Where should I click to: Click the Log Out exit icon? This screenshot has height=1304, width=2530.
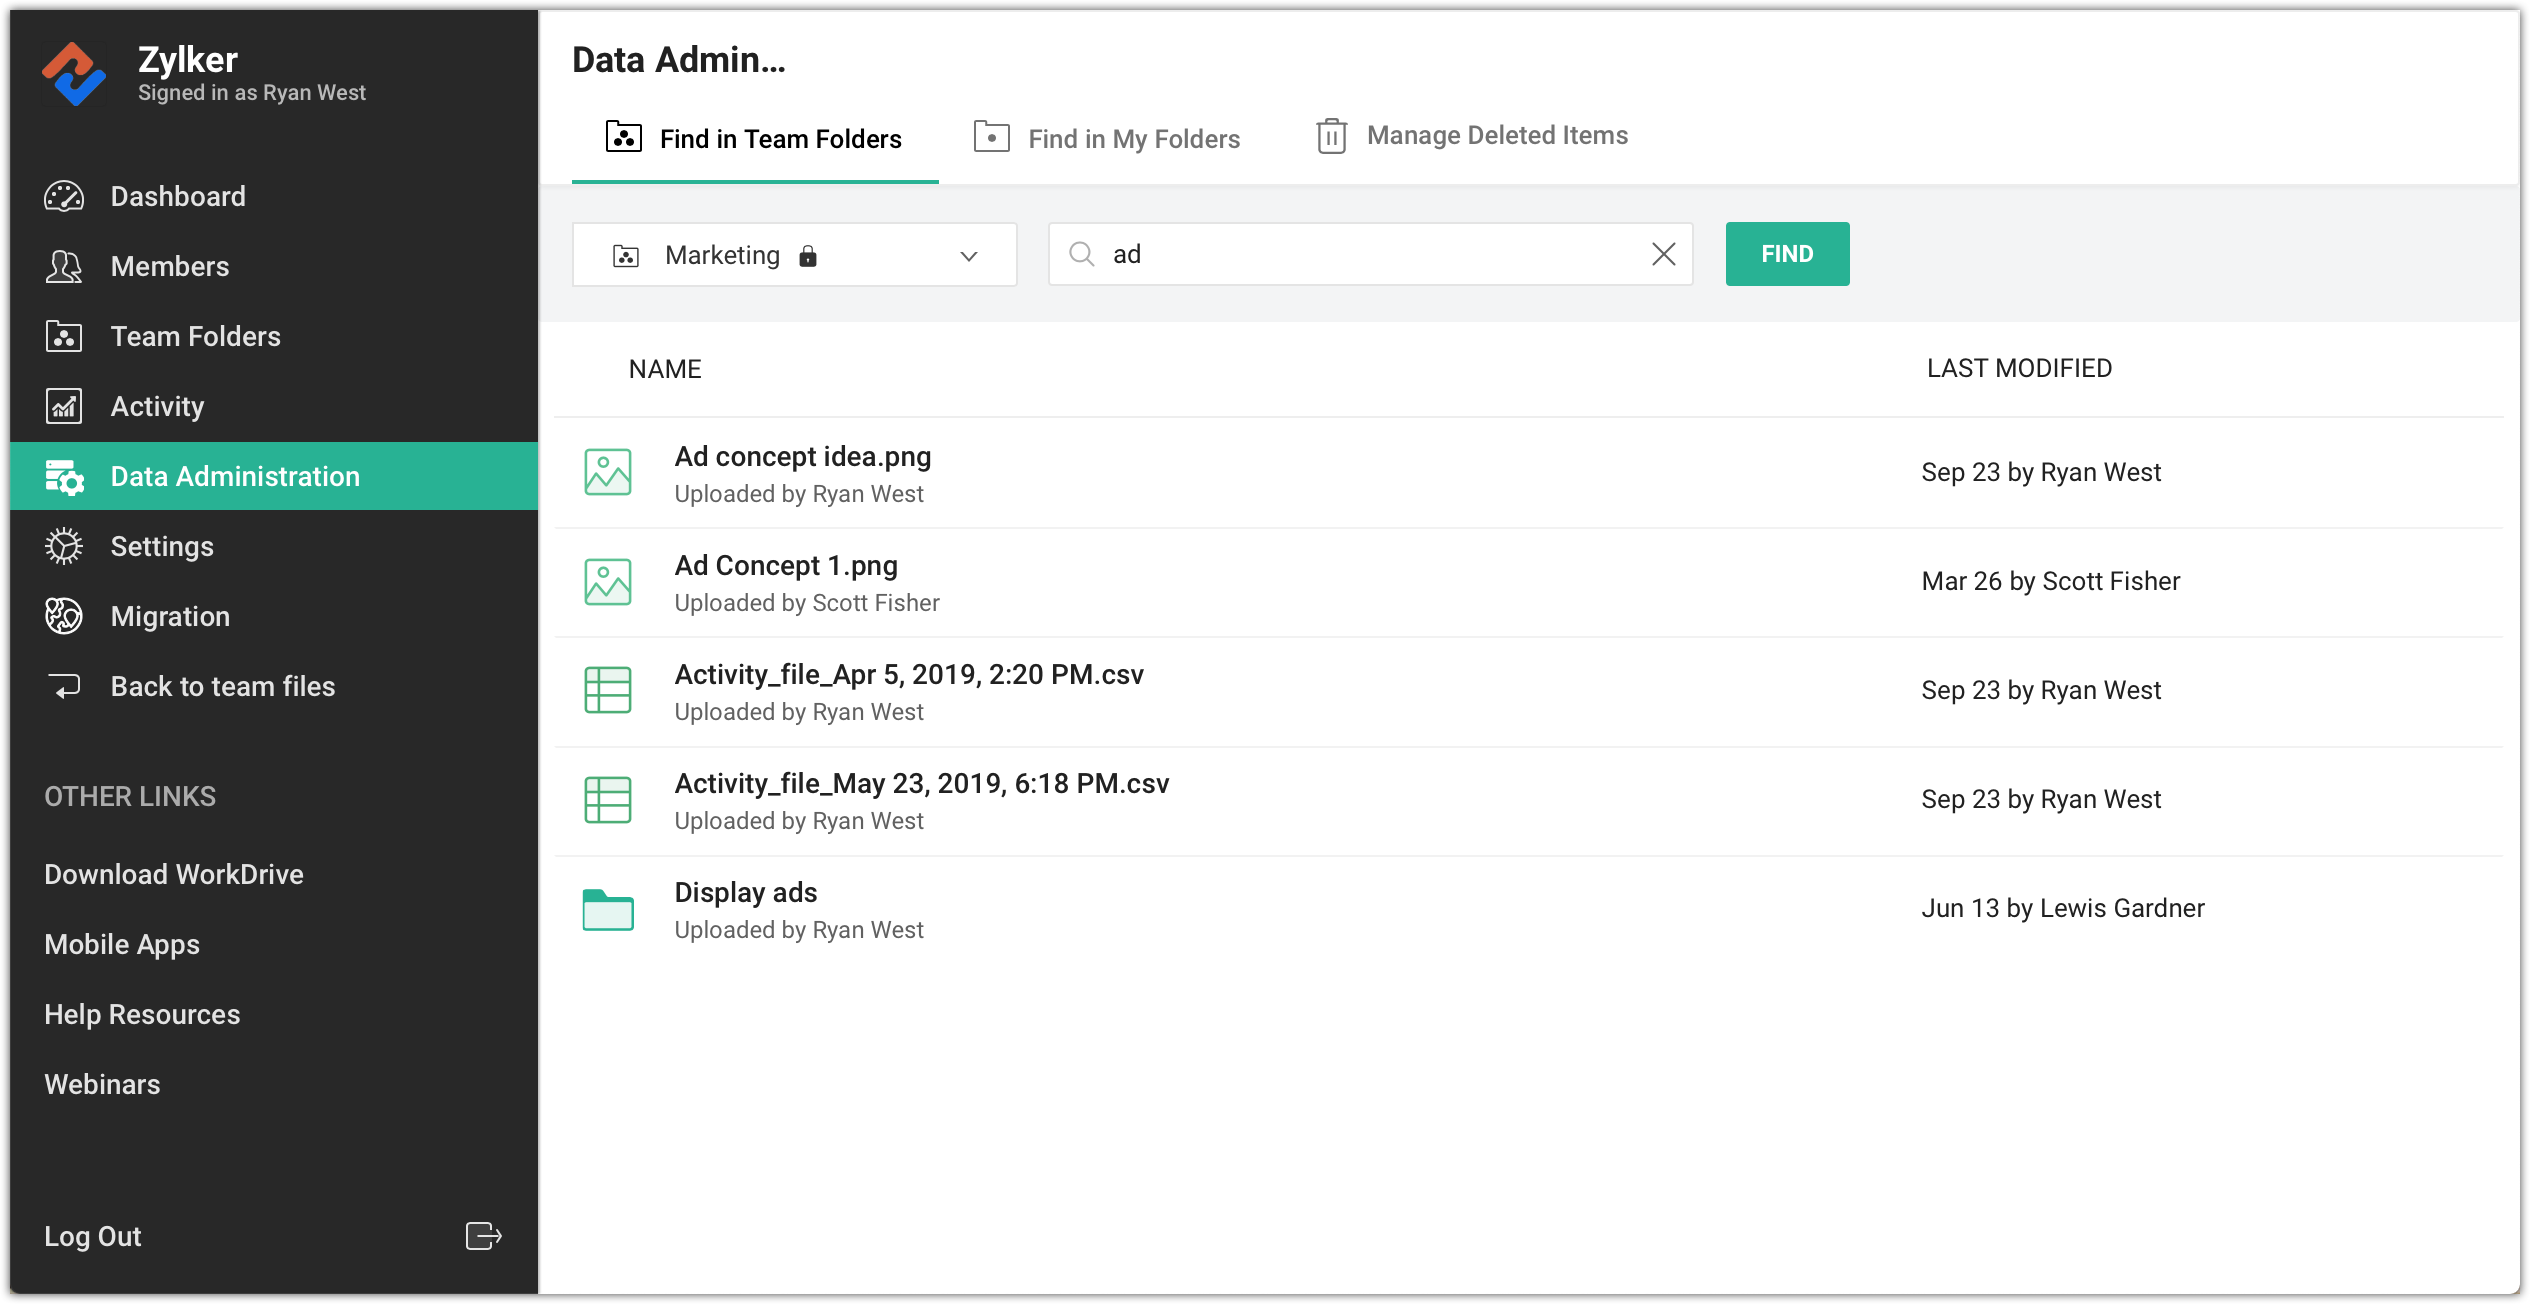pos(483,1237)
